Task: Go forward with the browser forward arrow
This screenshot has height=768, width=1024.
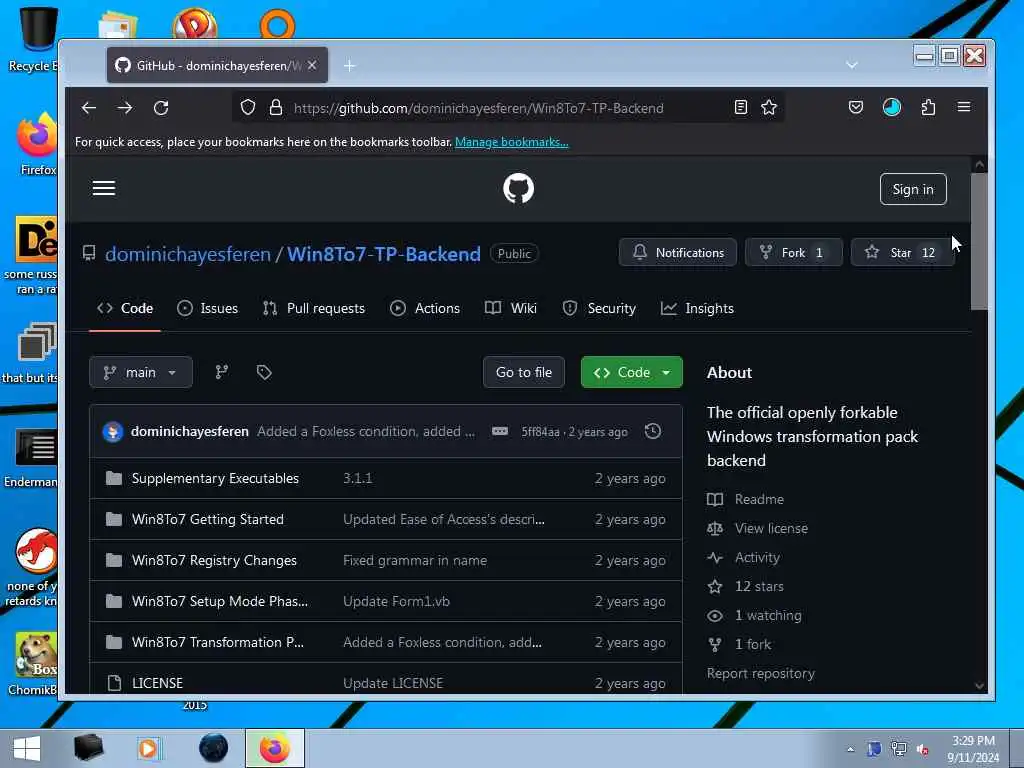Action: pos(125,108)
